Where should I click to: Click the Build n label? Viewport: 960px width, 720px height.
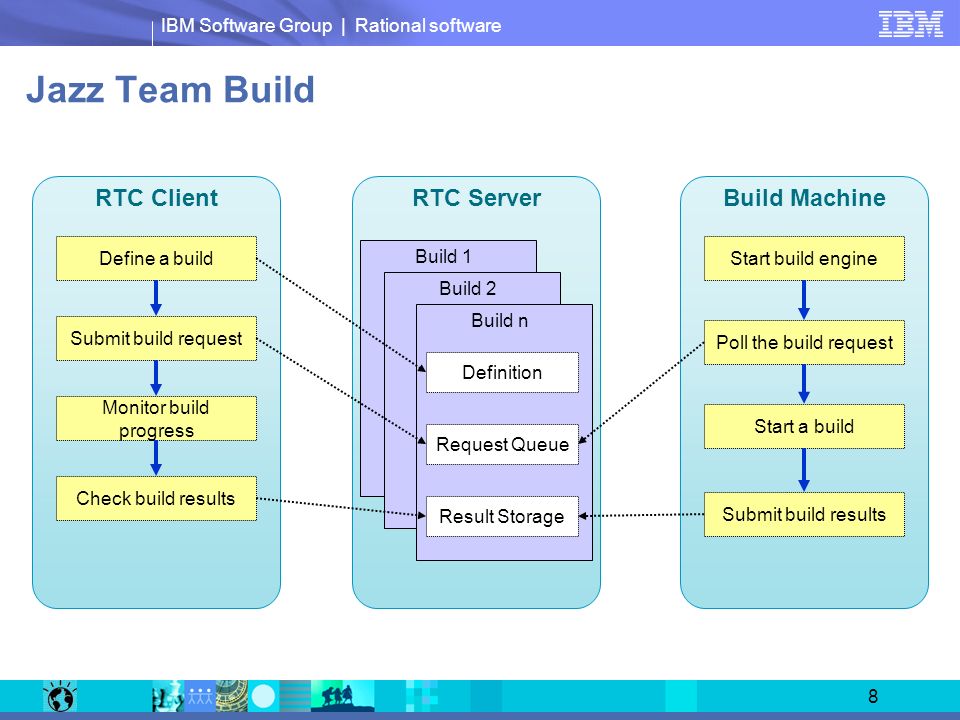coord(500,320)
